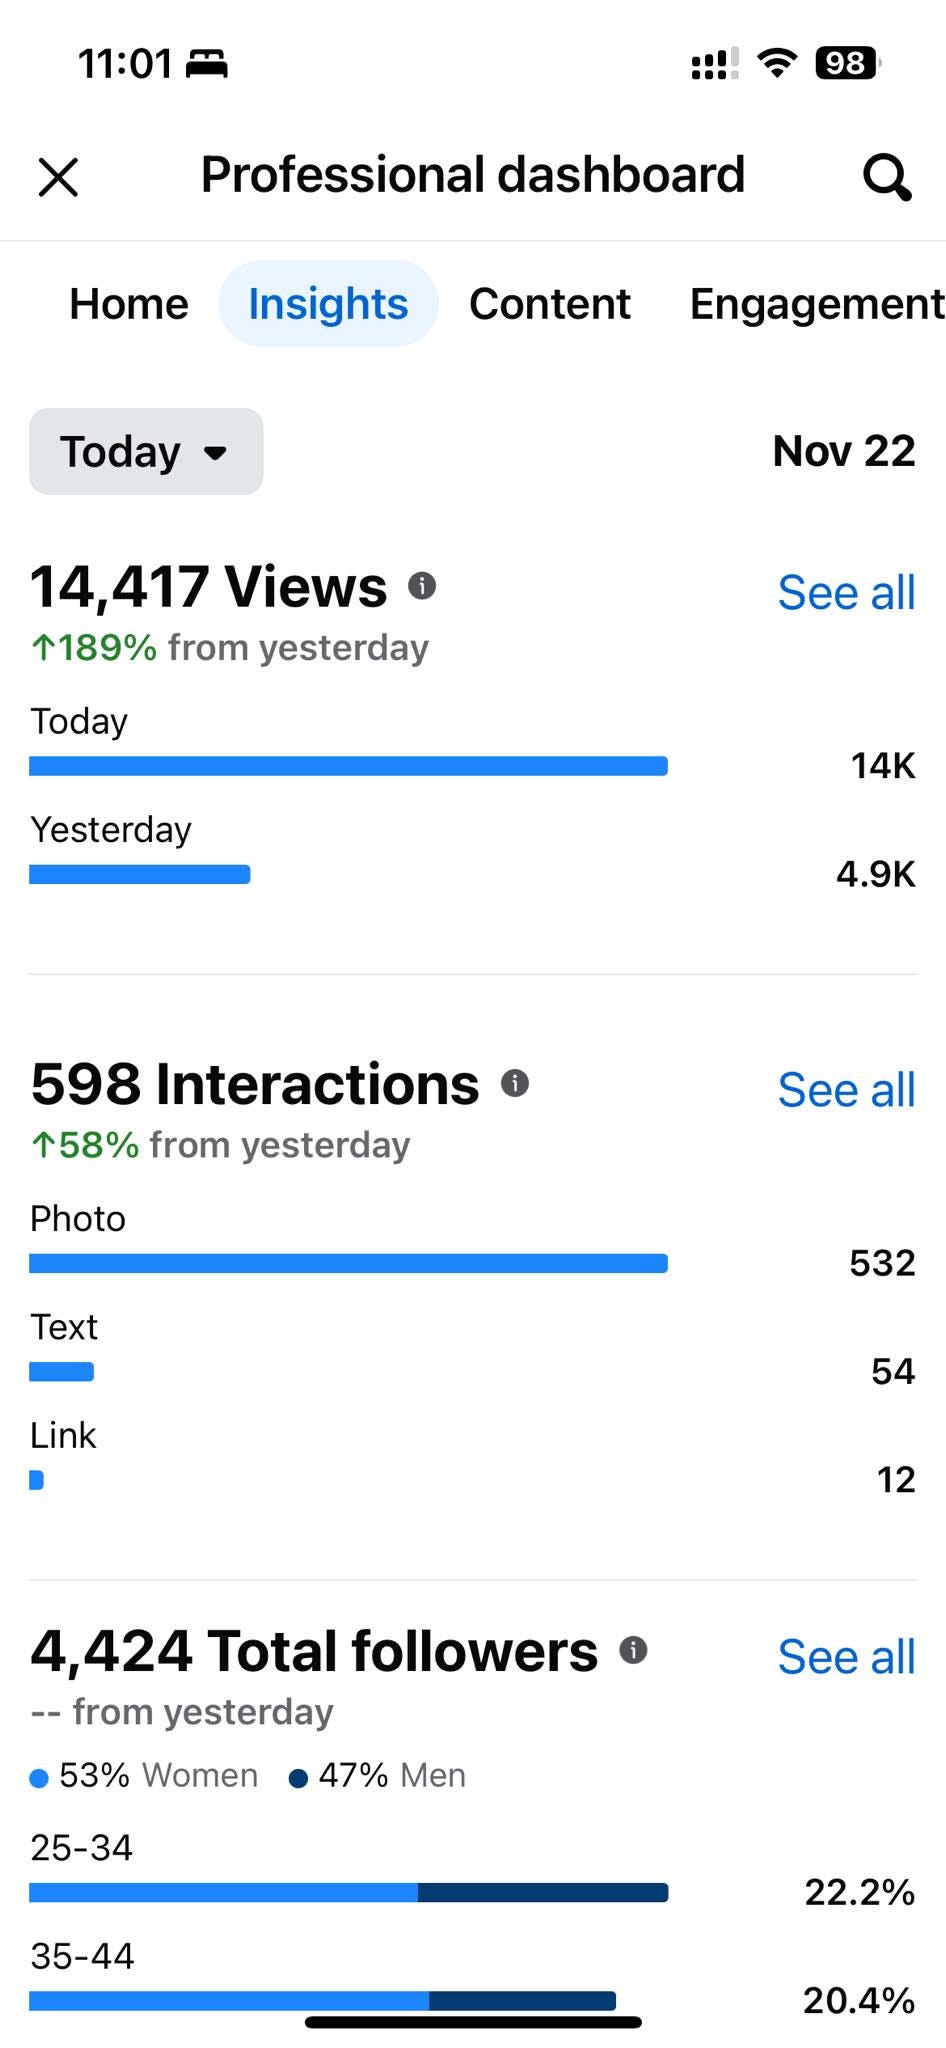This screenshot has width=946, height=2048.
Task: Switch to the Content tab
Action: (x=549, y=303)
